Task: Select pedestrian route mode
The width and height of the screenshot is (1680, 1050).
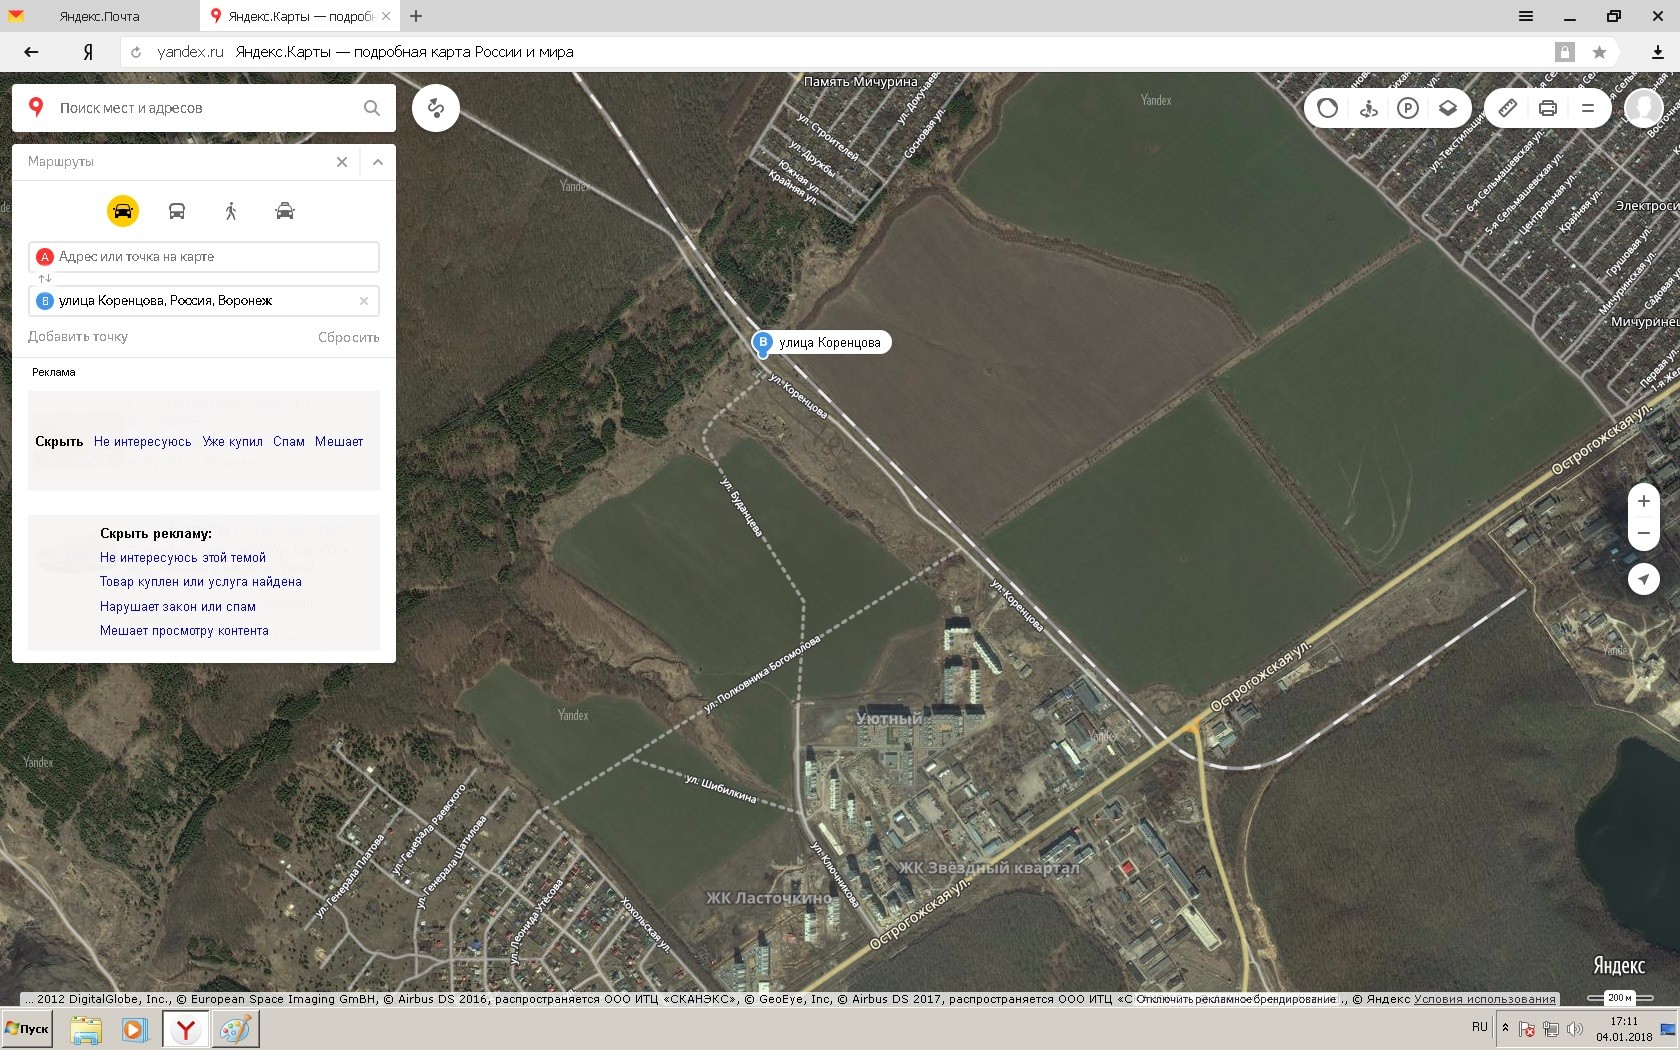Action: click(231, 211)
